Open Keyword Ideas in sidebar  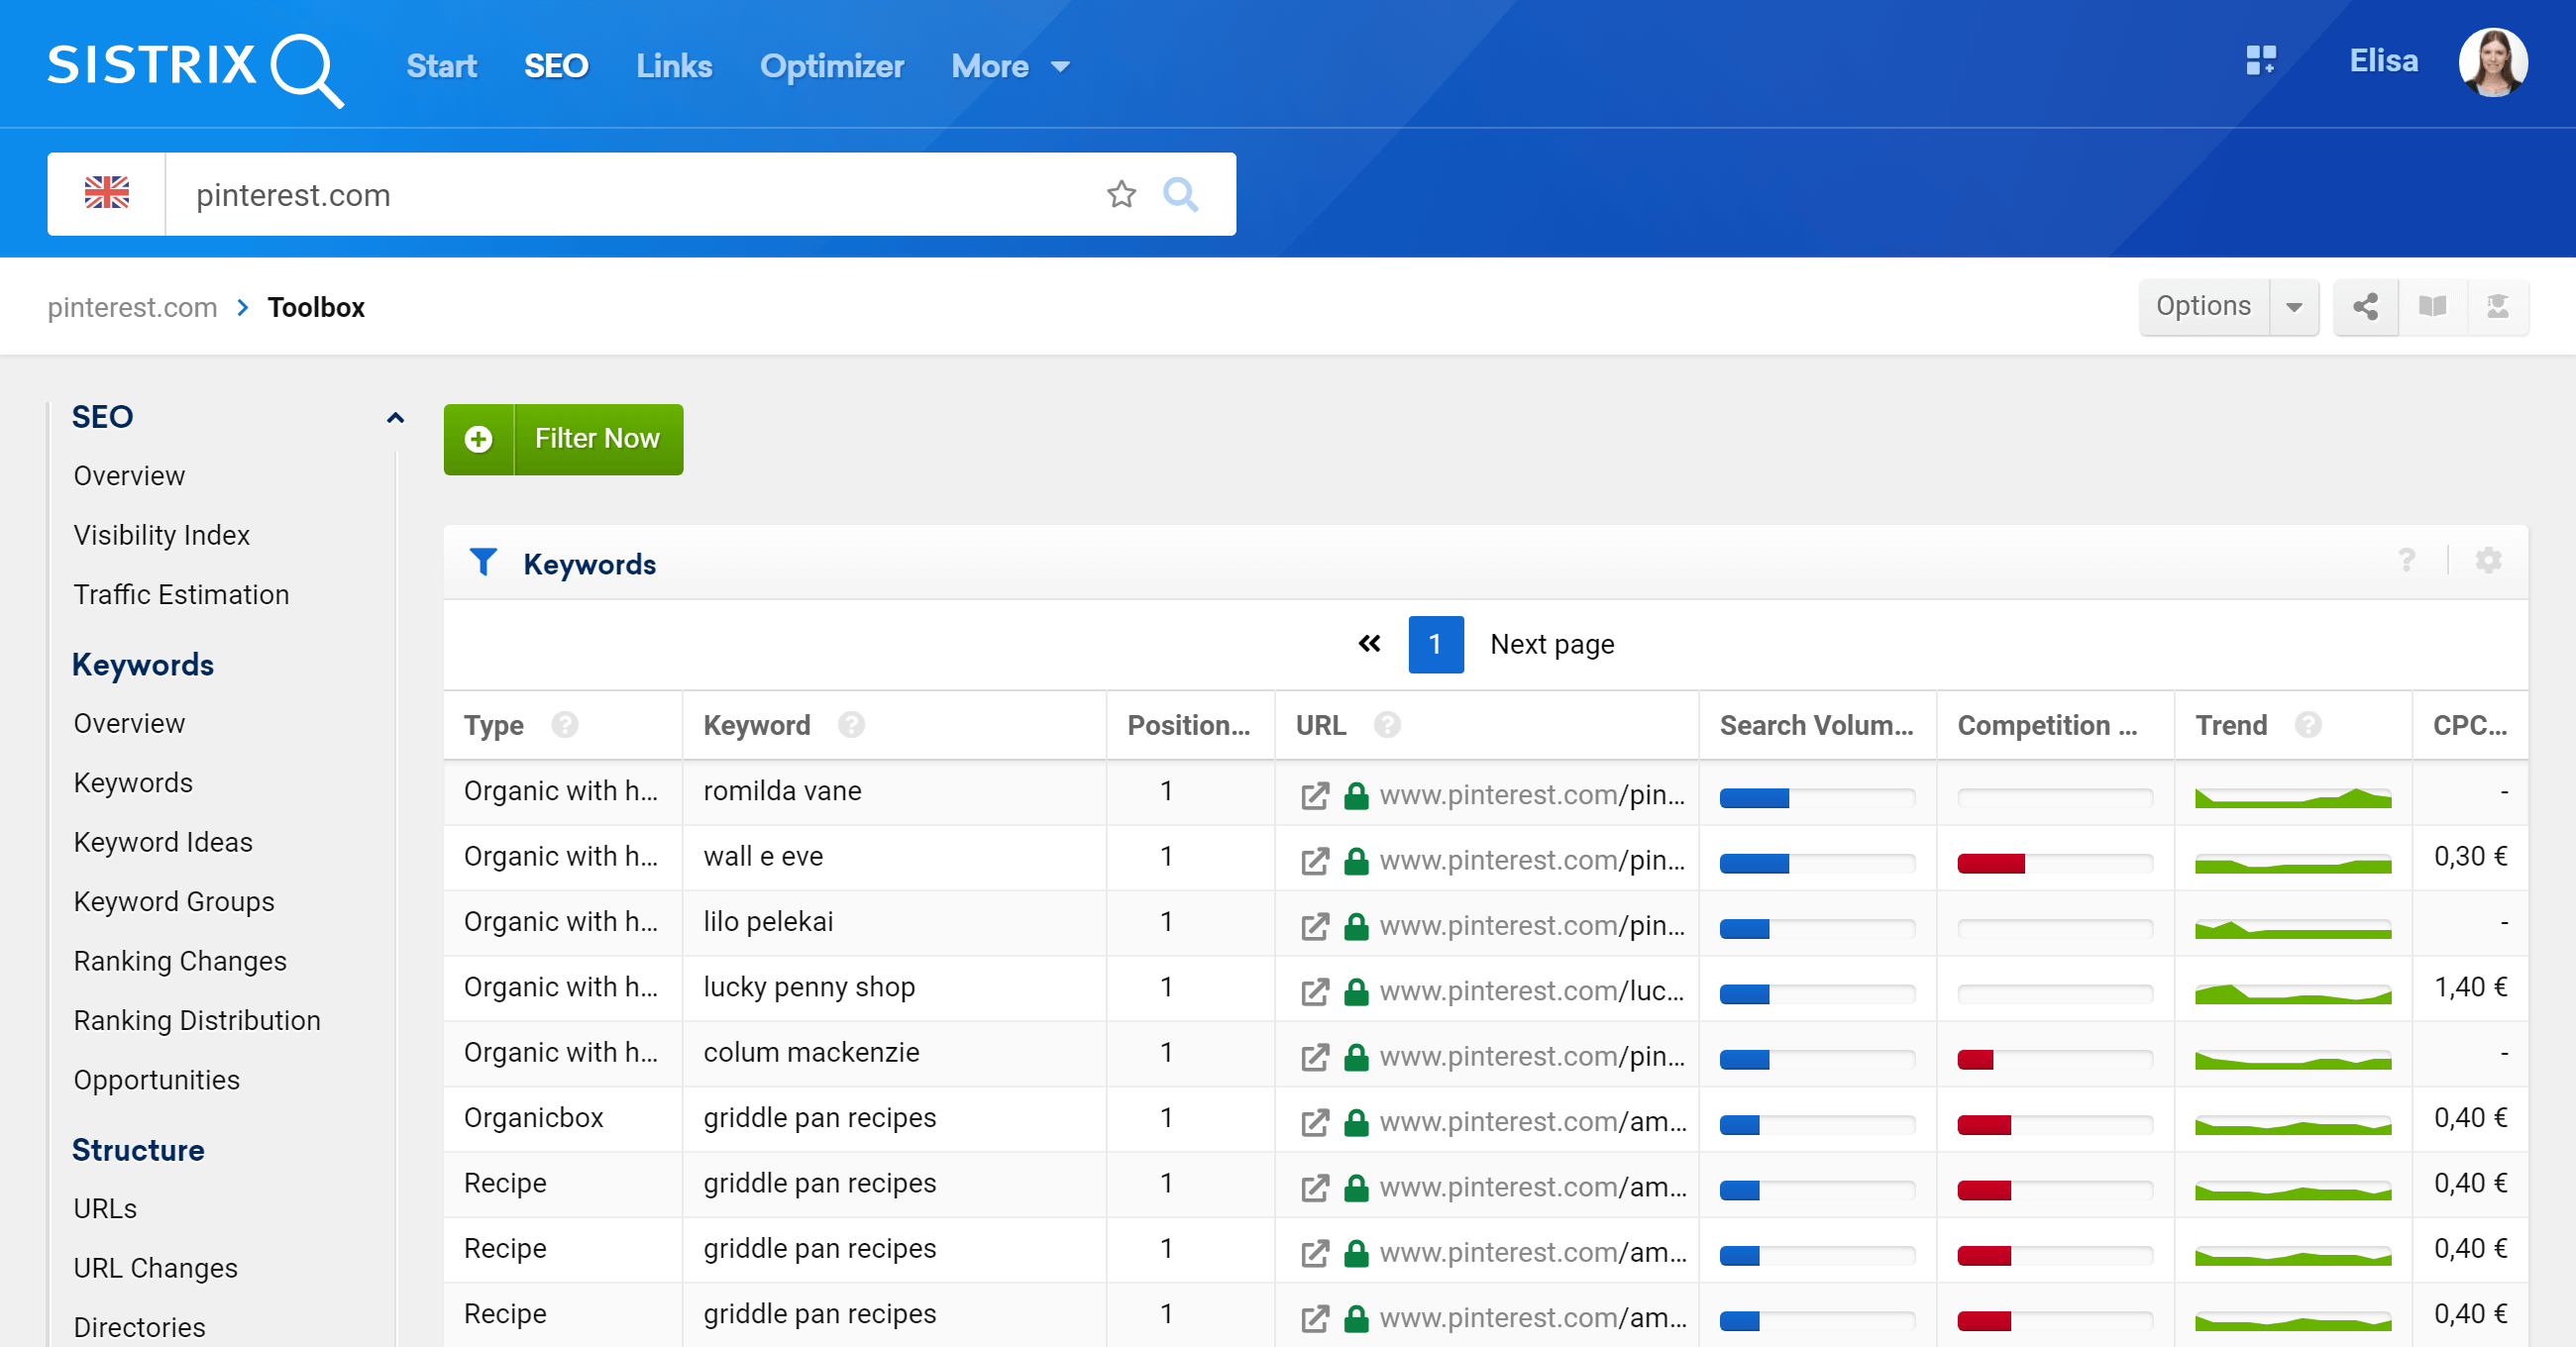pyautogui.click(x=163, y=842)
